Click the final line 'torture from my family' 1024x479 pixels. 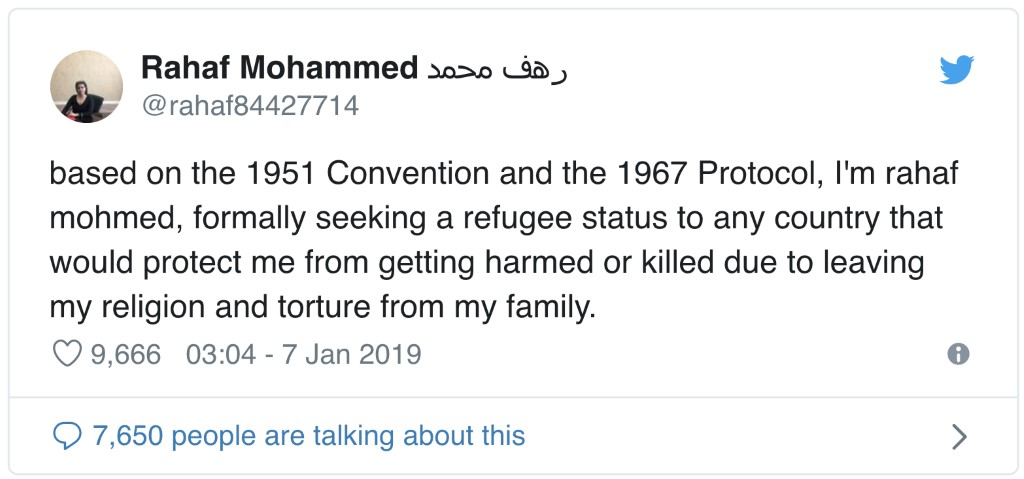point(437,307)
